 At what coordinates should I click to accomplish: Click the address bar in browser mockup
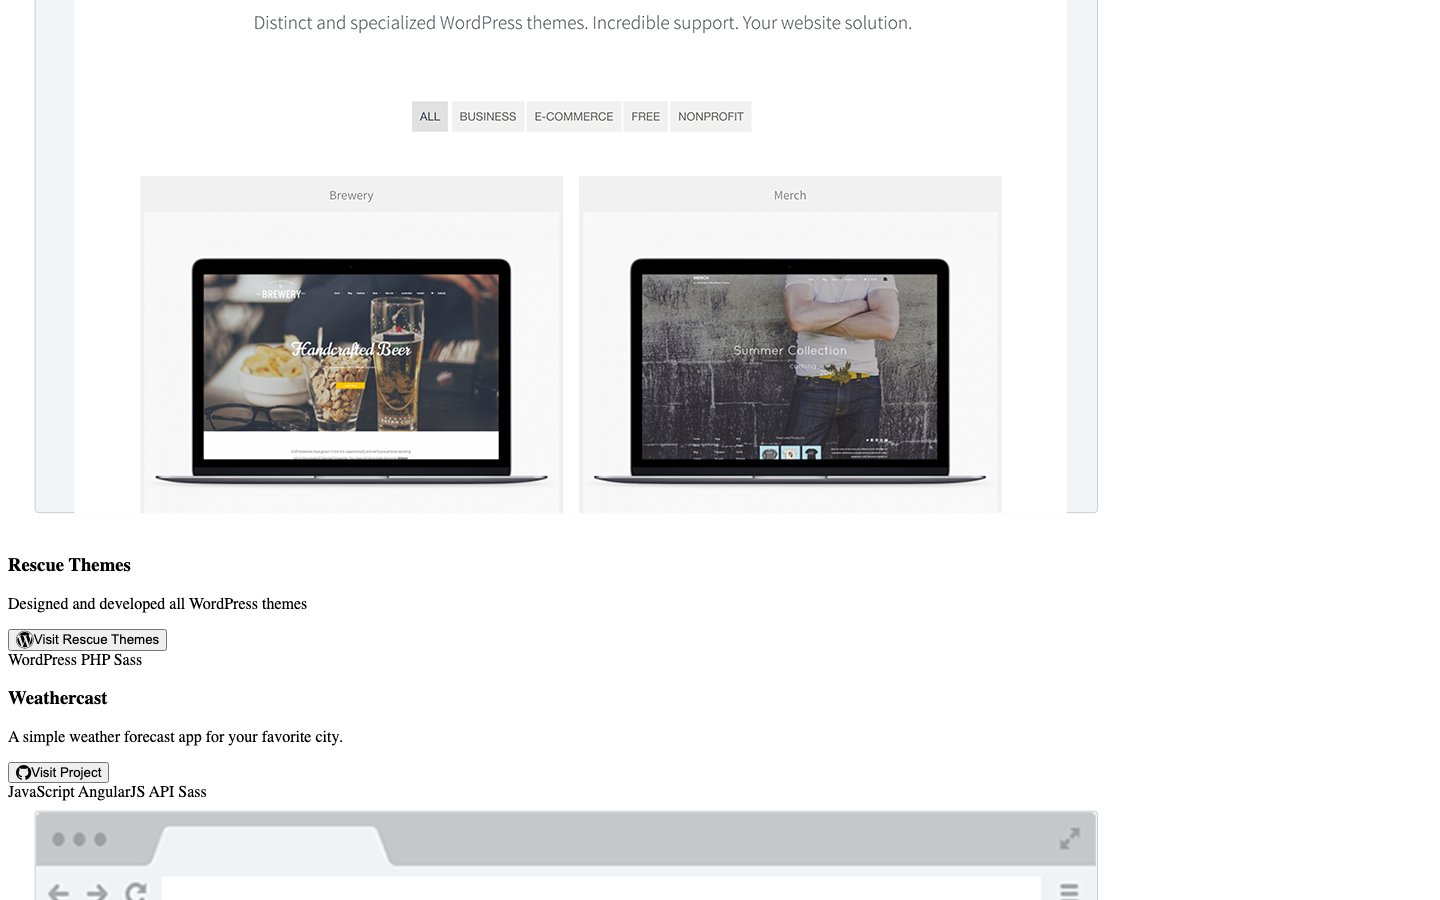click(x=600, y=889)
